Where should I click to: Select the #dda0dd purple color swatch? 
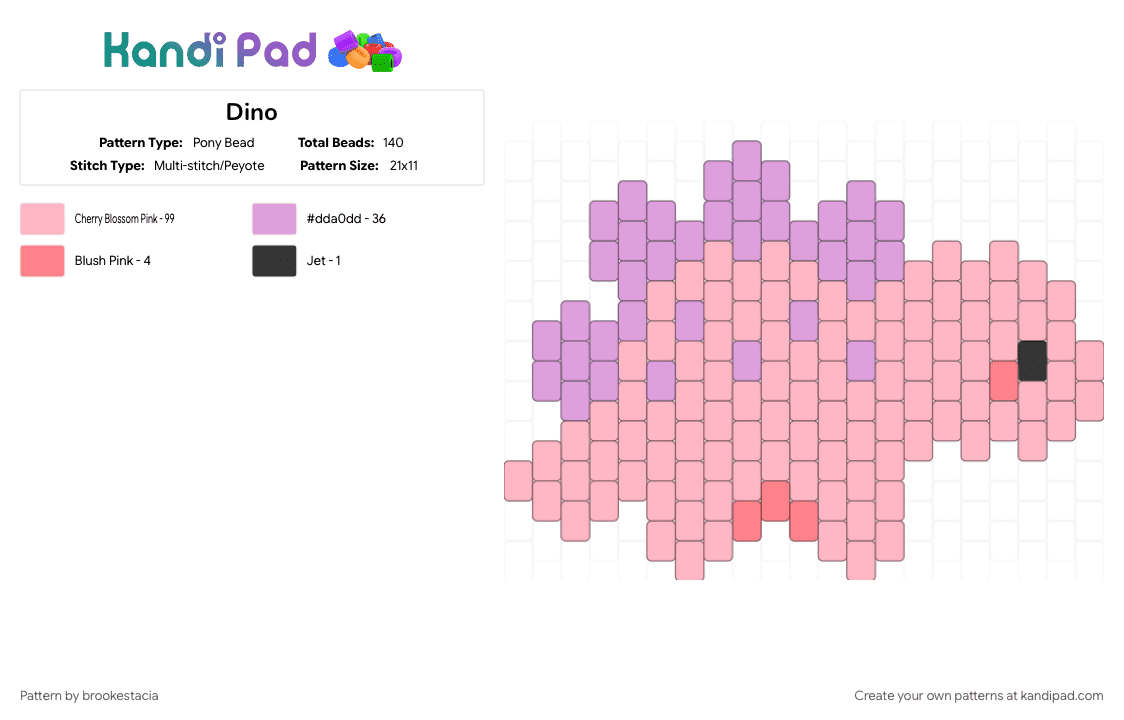tap(274, 219)
